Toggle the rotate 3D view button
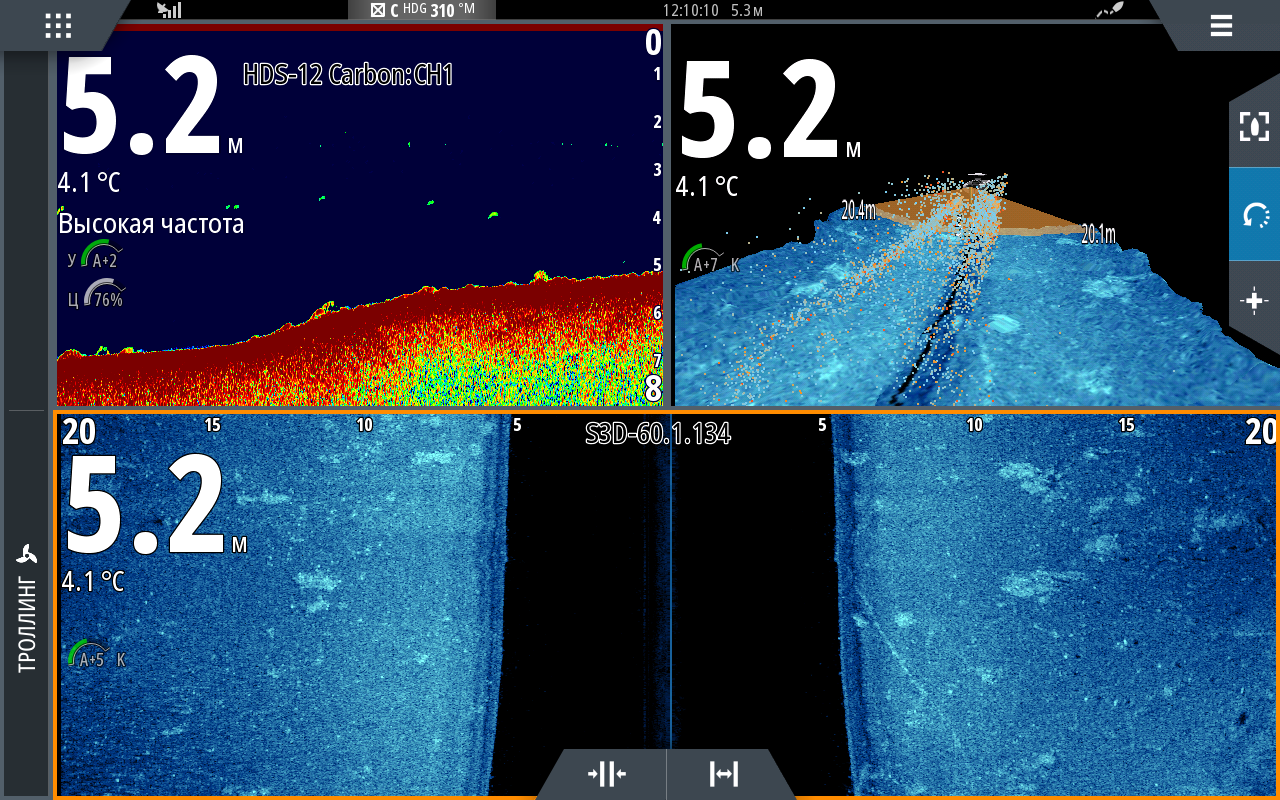The height and width of the screenshot is (800, 1280). pos(1255,214)
